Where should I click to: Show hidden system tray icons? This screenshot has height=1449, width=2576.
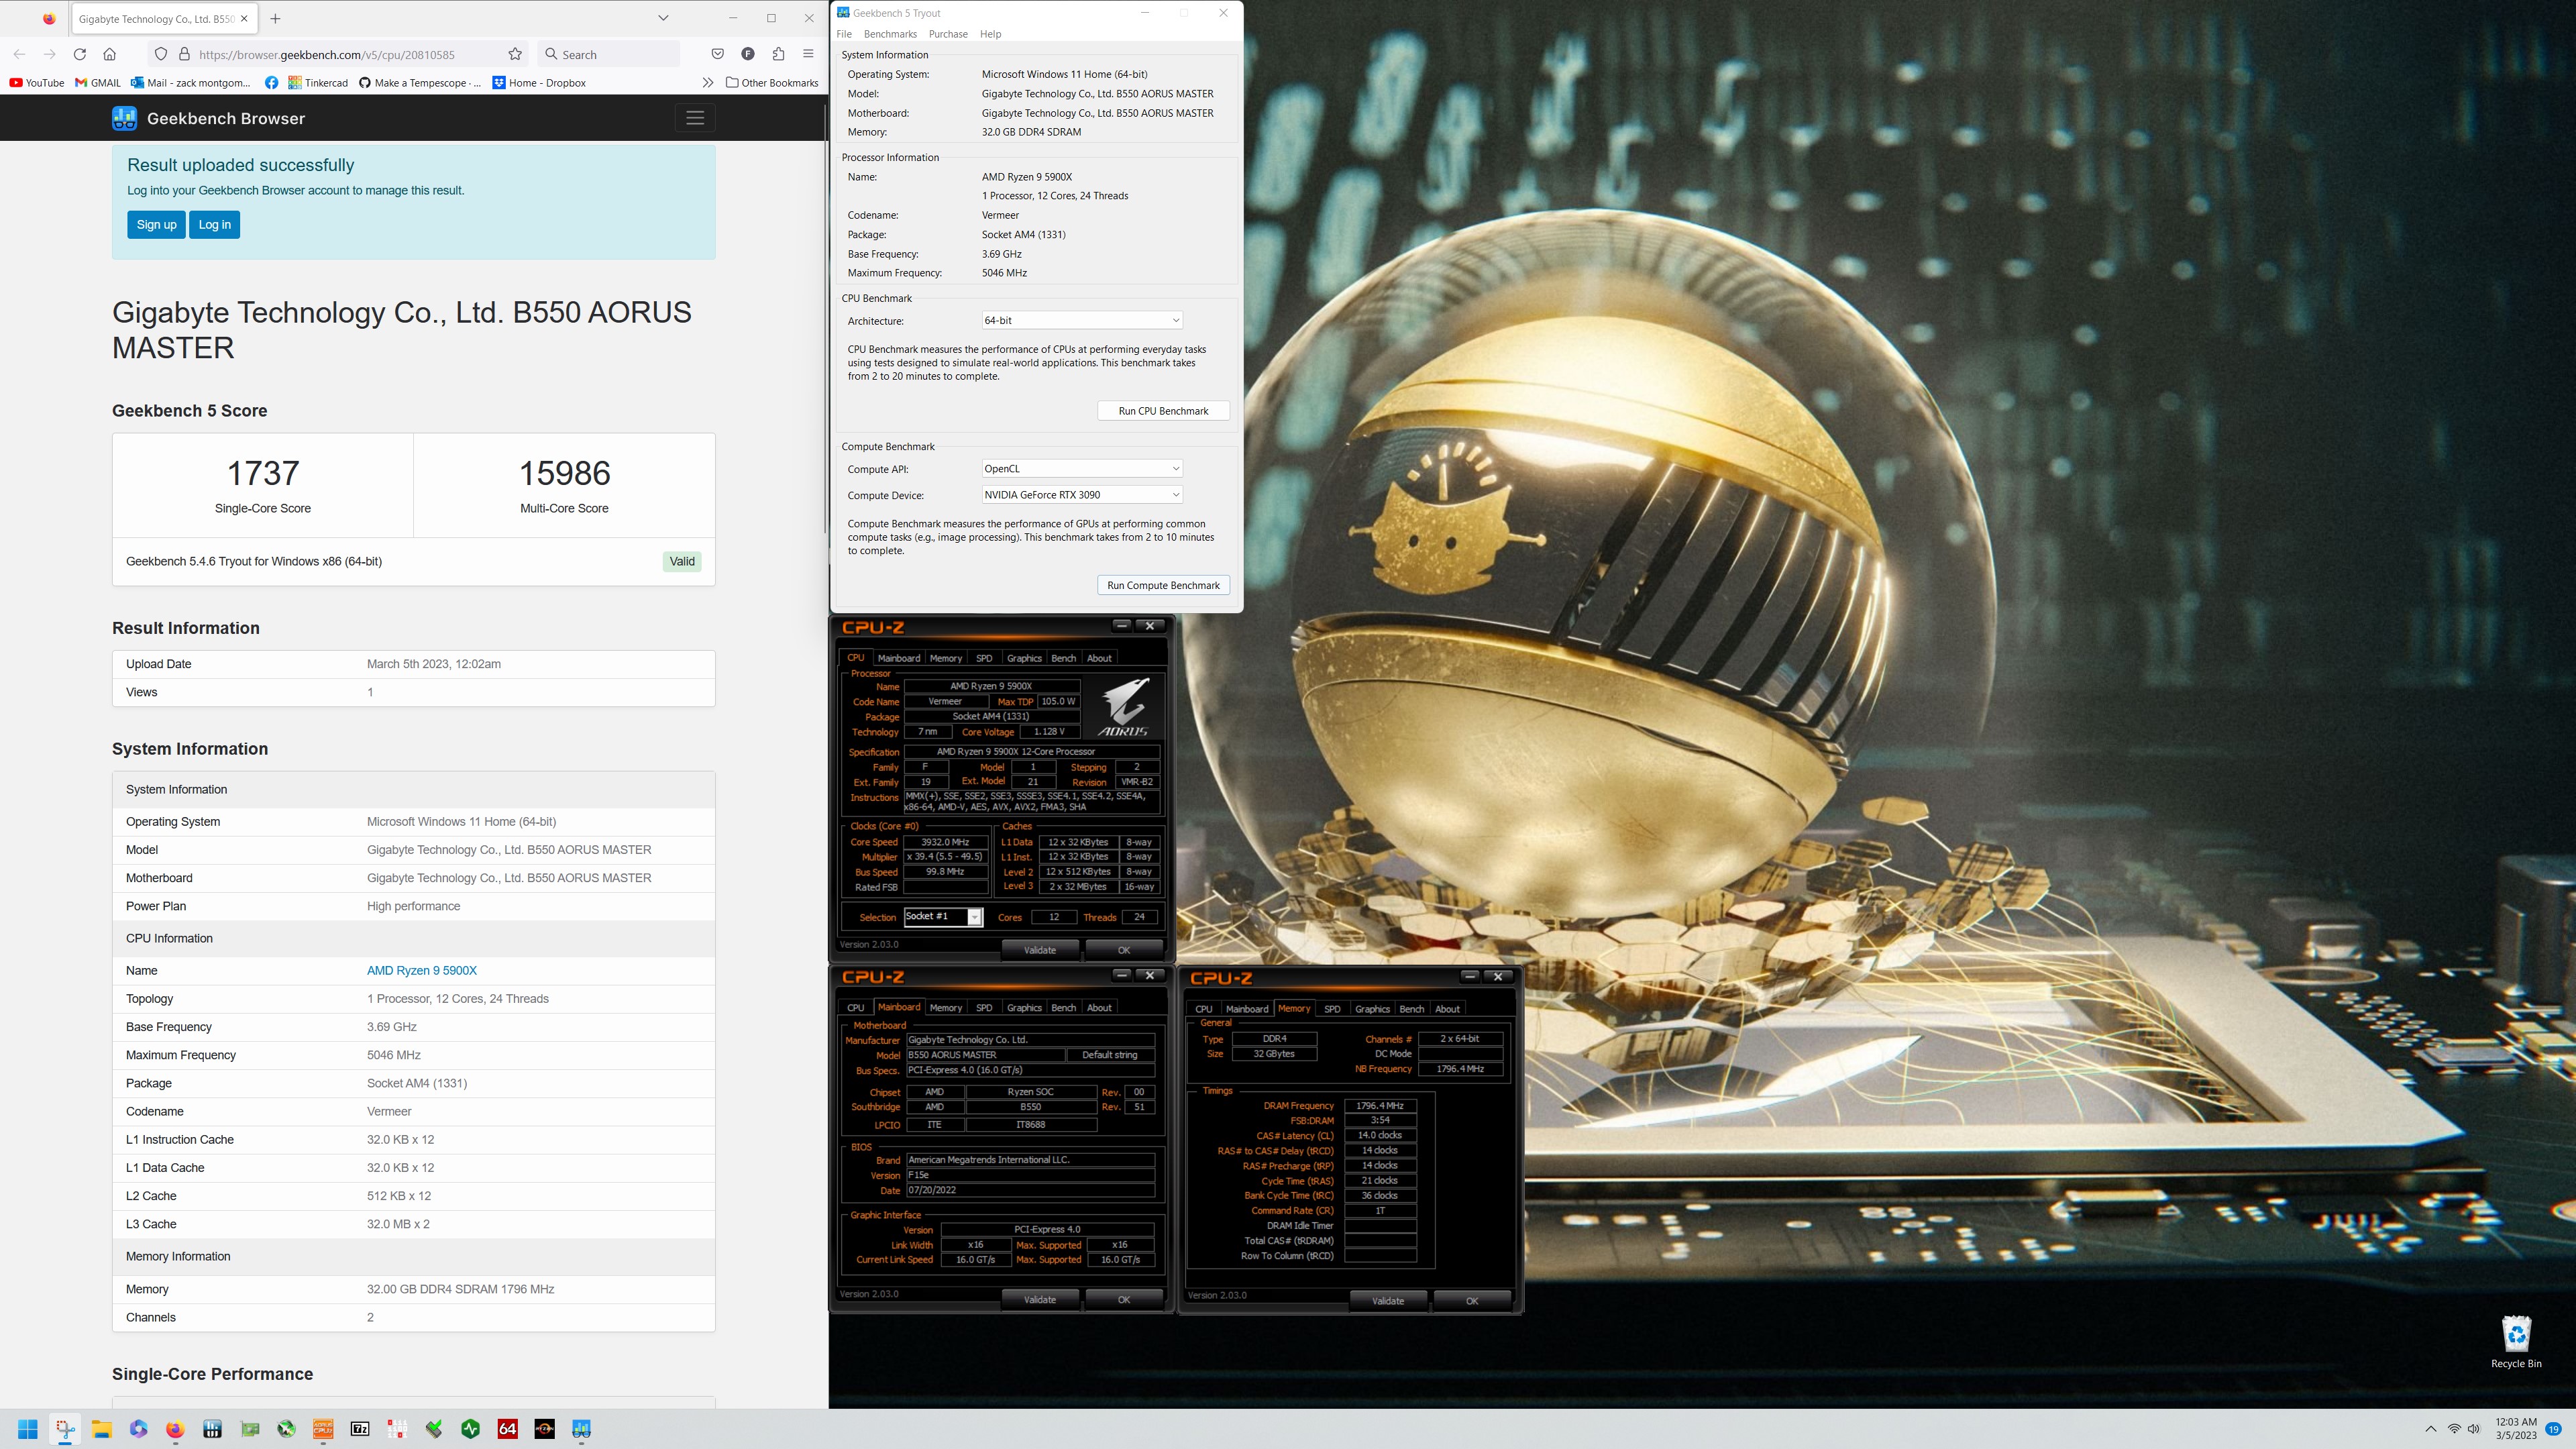pyautogui.click(x=2431, y=1429)
